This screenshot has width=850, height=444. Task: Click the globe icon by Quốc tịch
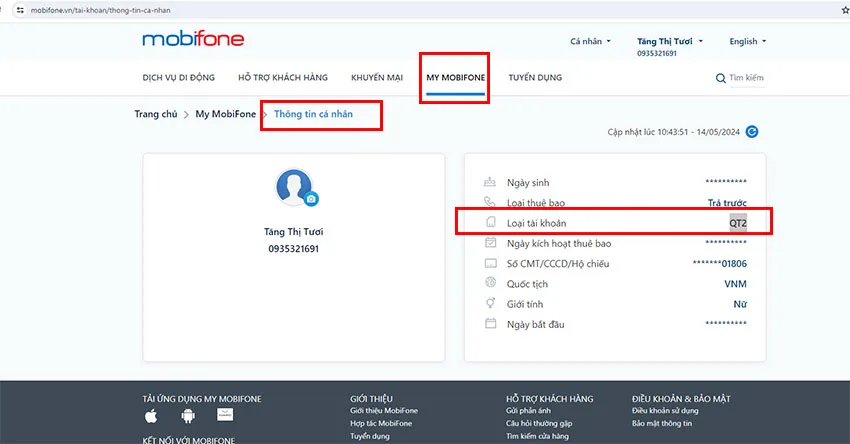[491, 282]
